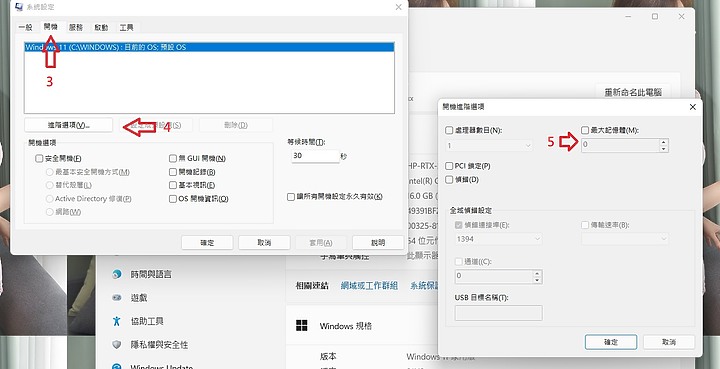Select Active Directory 修復(P) radio button
The width and height of the screenshot is (720, 369).
[50, 199]
